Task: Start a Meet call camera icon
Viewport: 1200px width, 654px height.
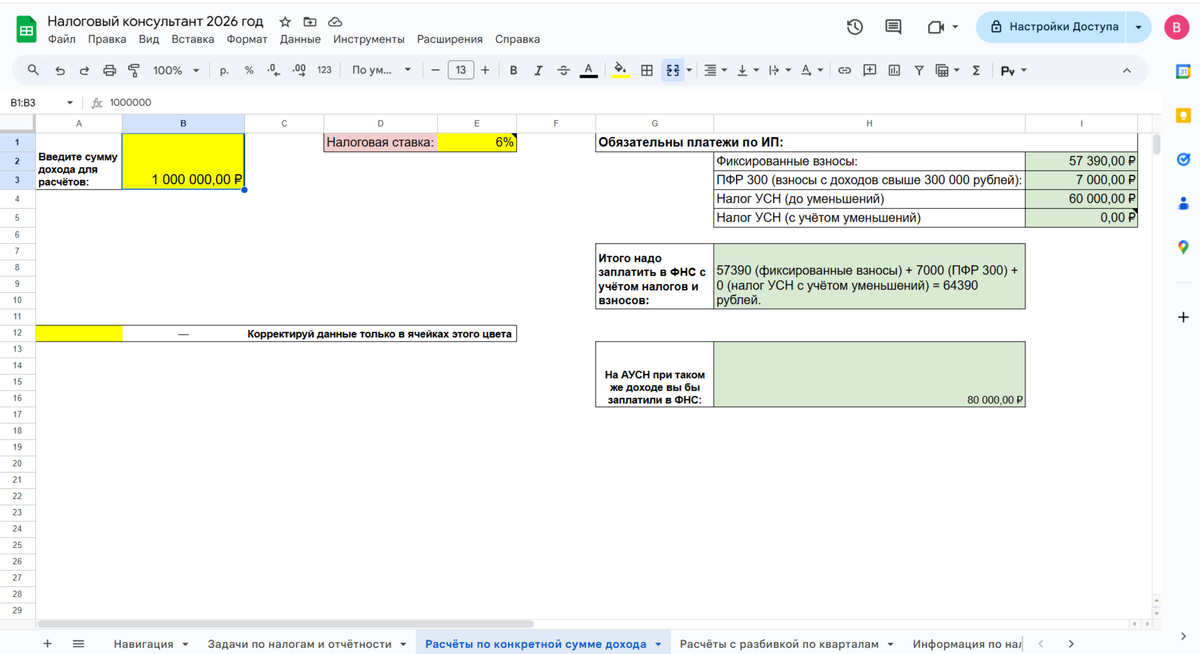Action: click(942, 27)
